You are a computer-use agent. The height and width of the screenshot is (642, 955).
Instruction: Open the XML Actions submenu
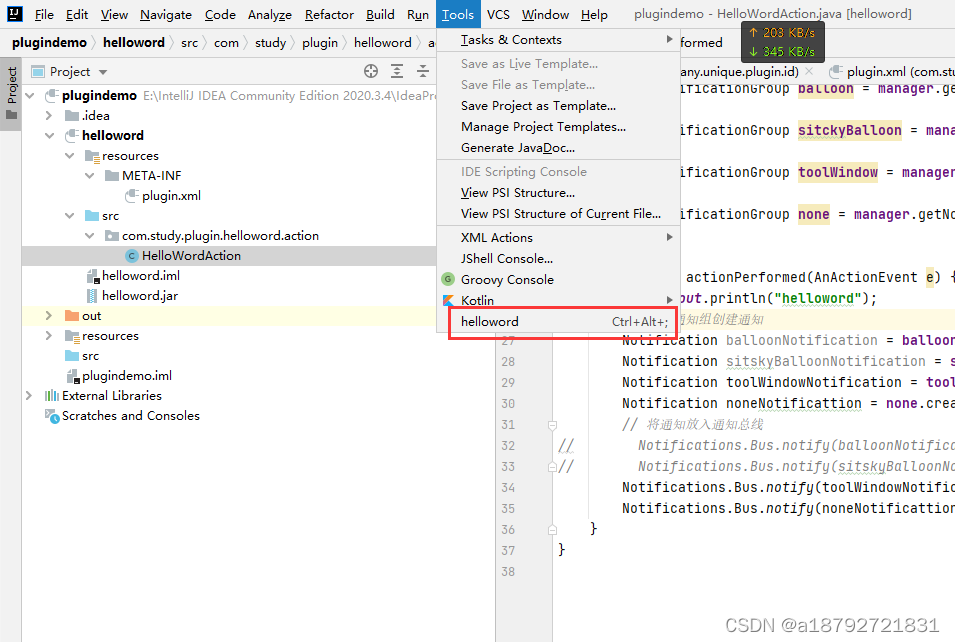[x=558, y=238]
